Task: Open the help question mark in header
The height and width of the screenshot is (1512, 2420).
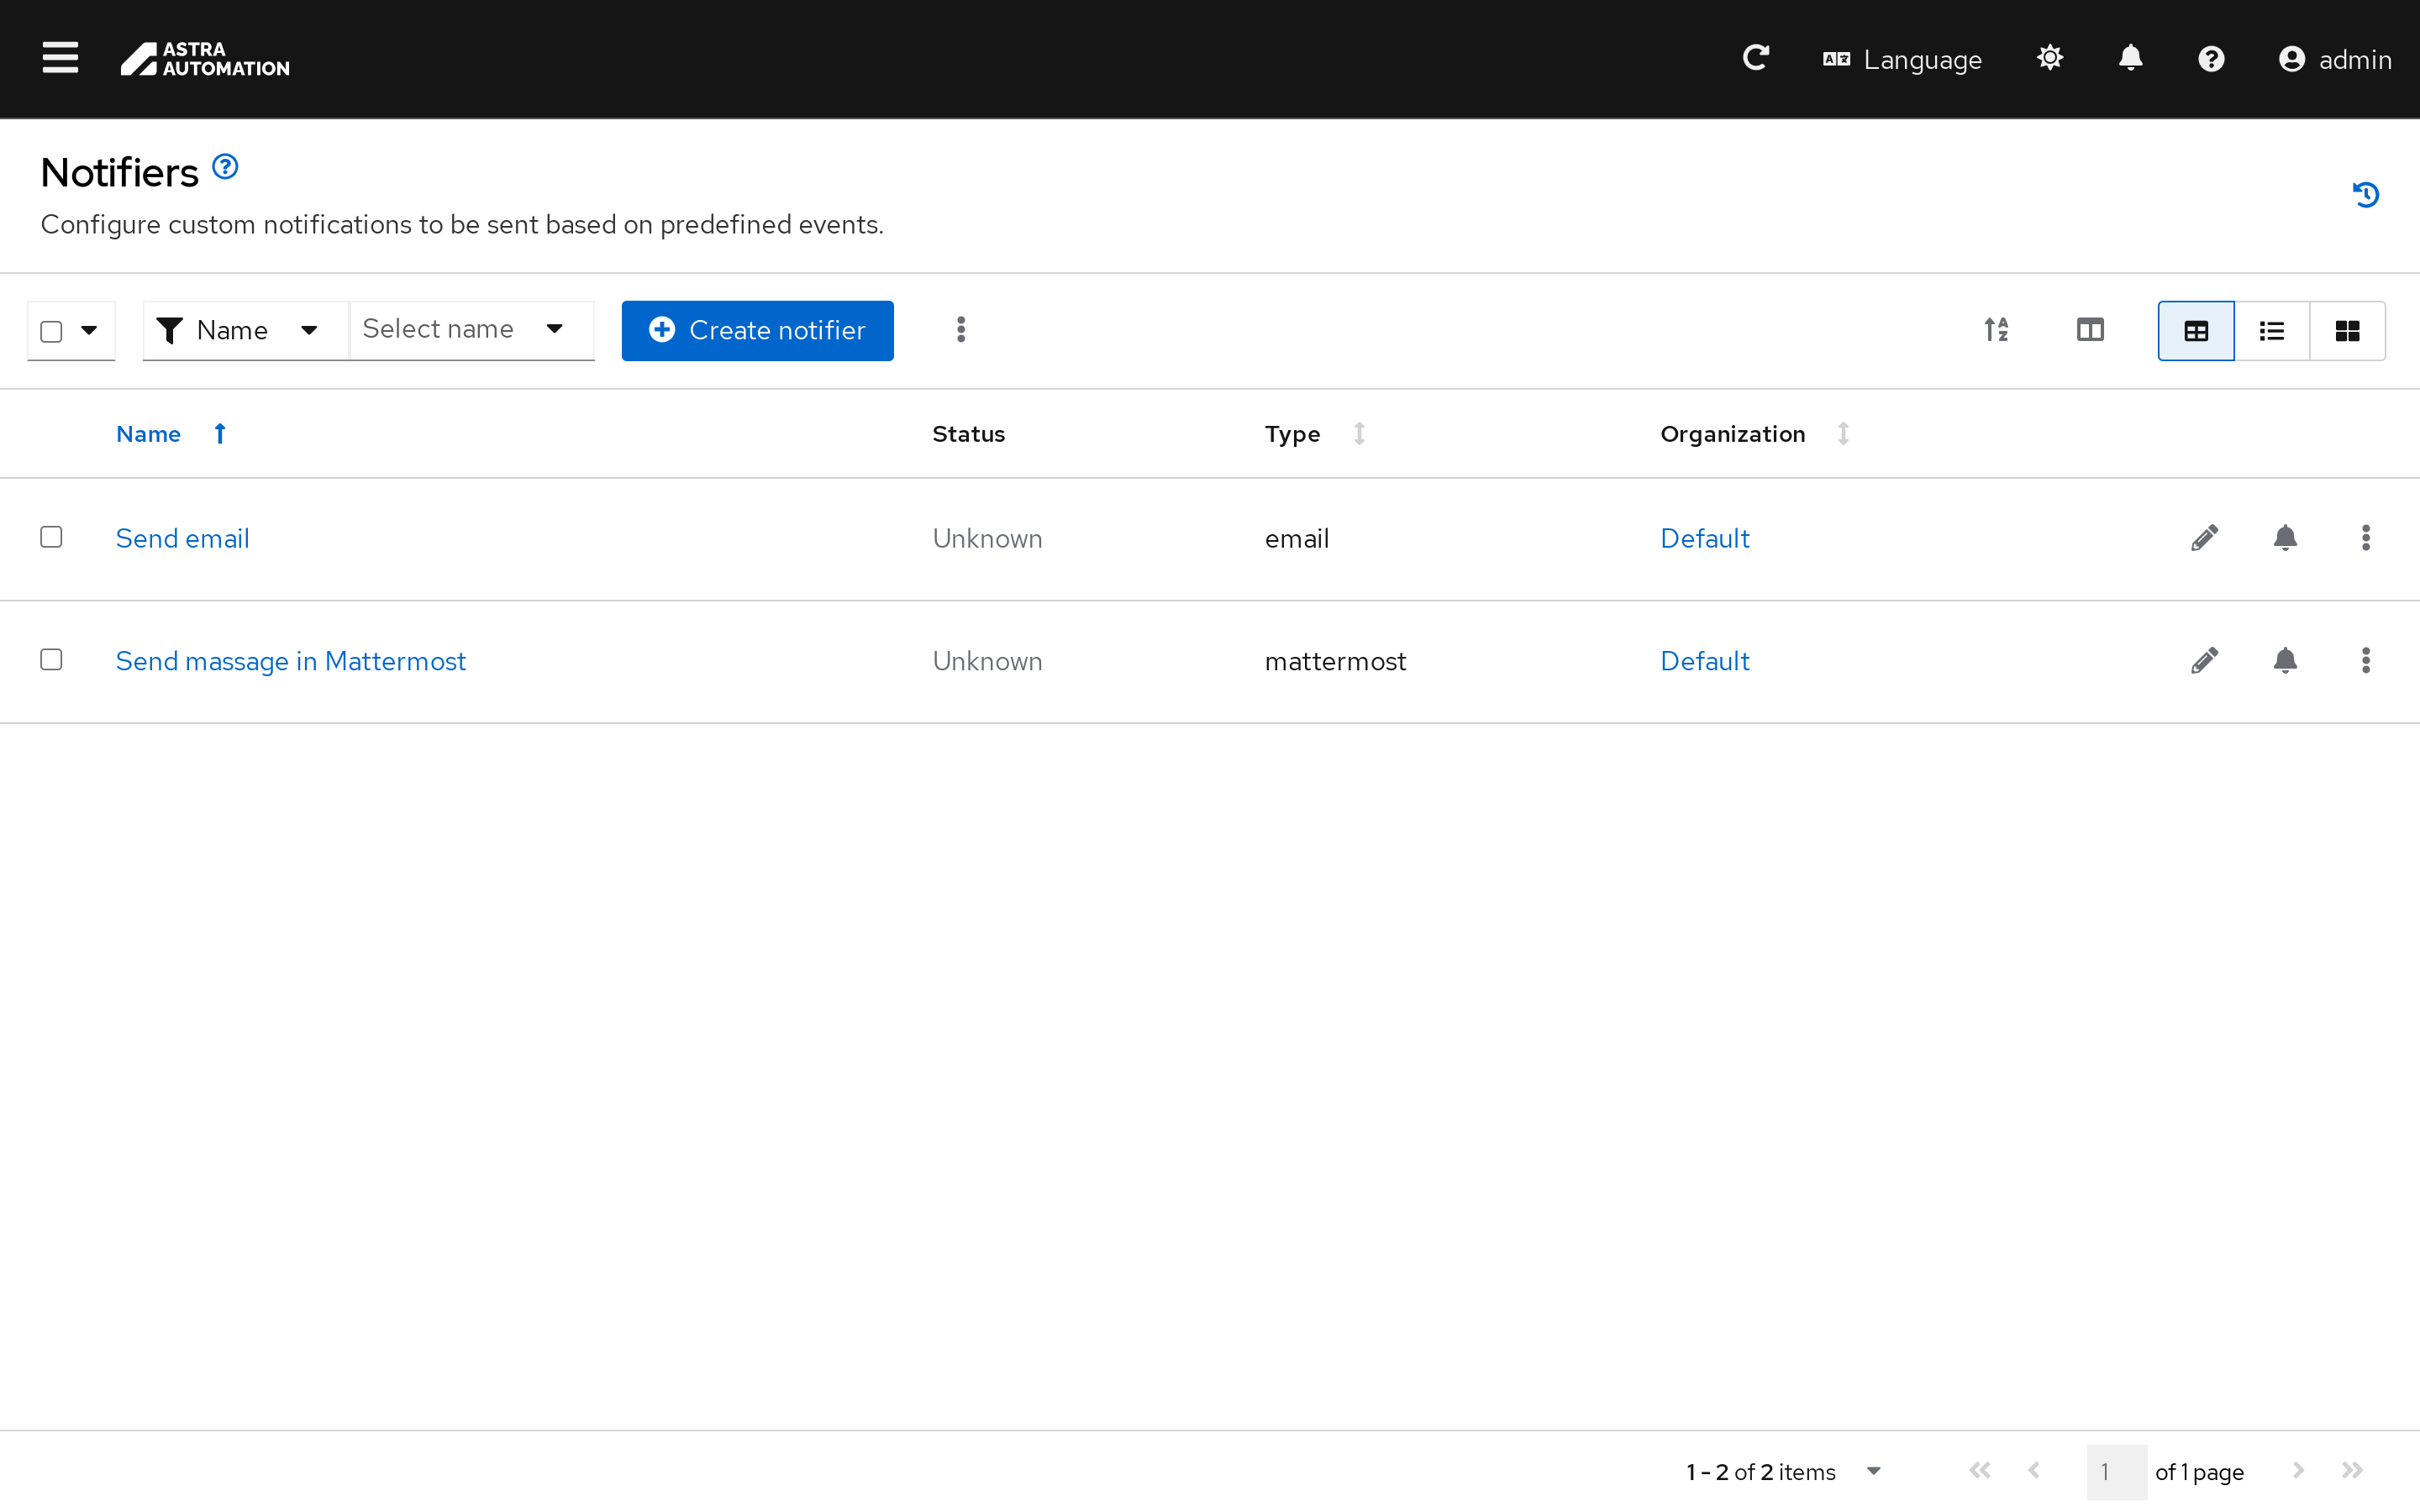Action: [2211, 59]
